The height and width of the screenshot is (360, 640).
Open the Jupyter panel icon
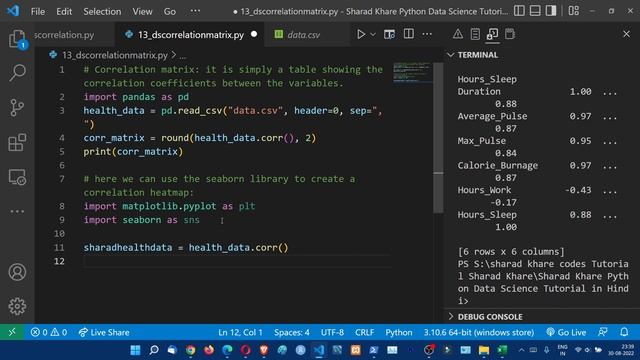coord(510,34)
